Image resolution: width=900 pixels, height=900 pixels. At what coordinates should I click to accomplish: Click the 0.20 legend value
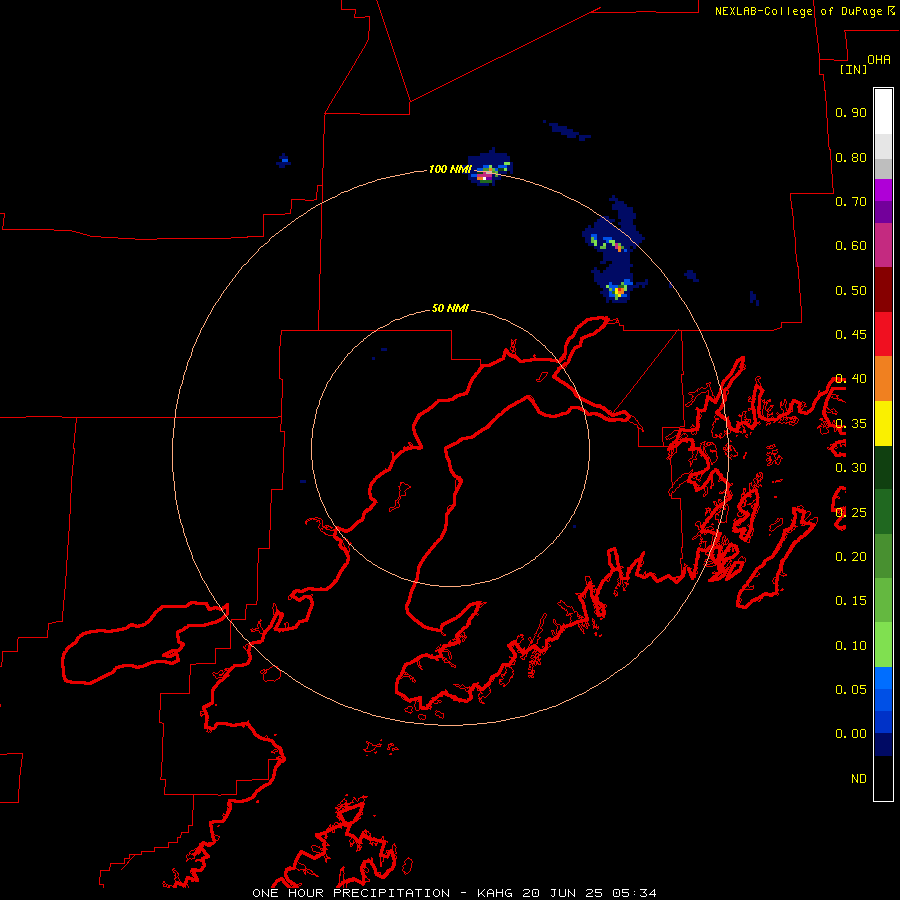[x=851, y=557]
